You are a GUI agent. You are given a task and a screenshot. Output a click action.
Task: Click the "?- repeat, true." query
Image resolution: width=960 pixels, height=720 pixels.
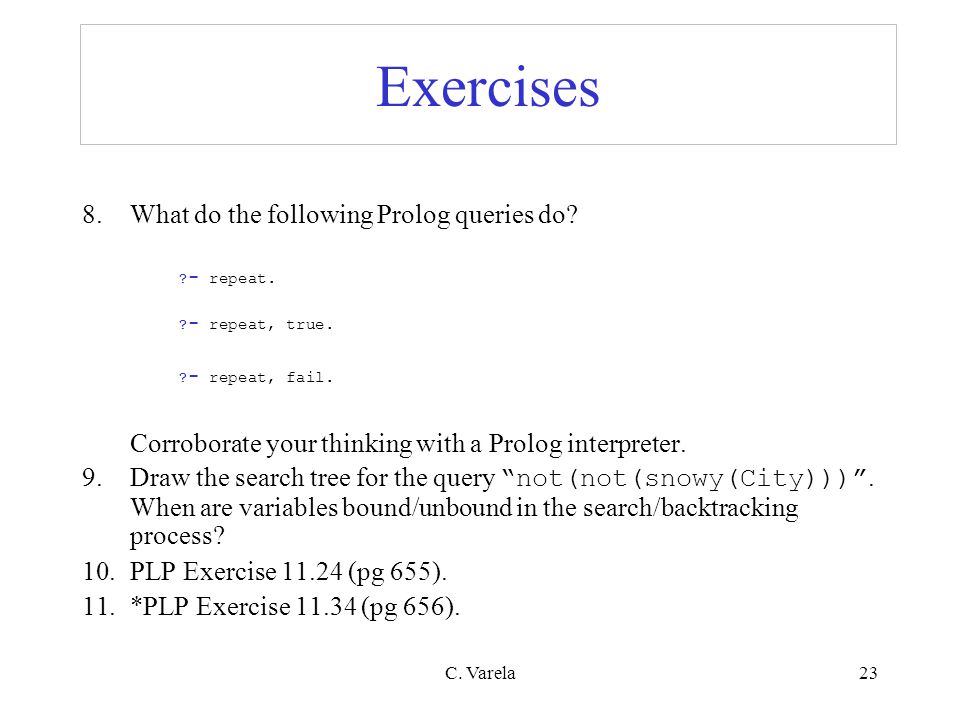tap(256, 325)
